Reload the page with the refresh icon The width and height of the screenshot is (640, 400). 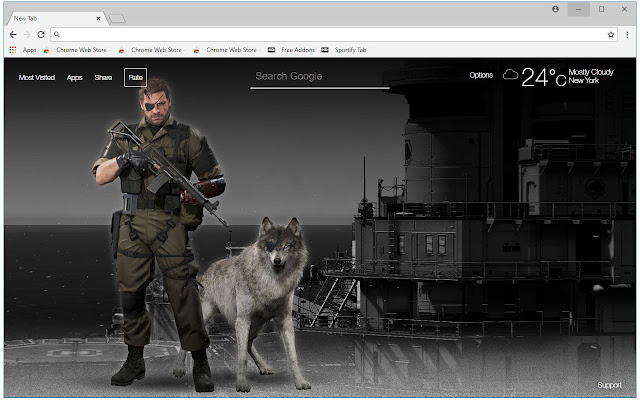point(41,35)
